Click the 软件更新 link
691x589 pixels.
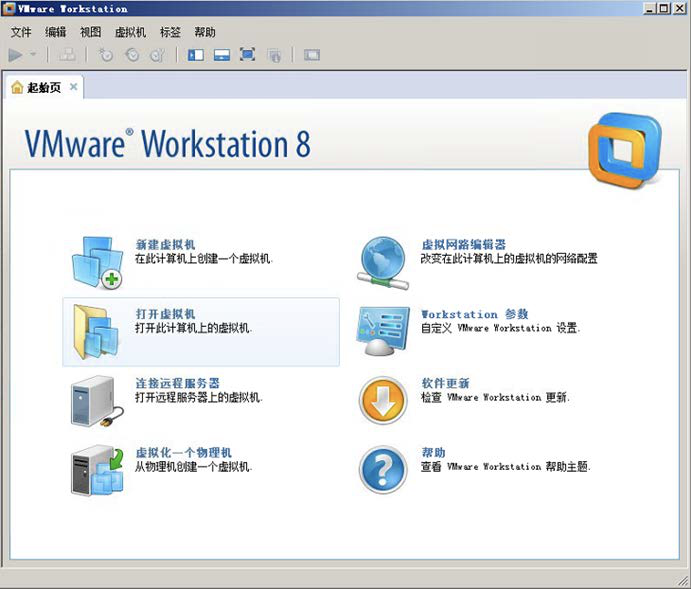pos(446,383)
